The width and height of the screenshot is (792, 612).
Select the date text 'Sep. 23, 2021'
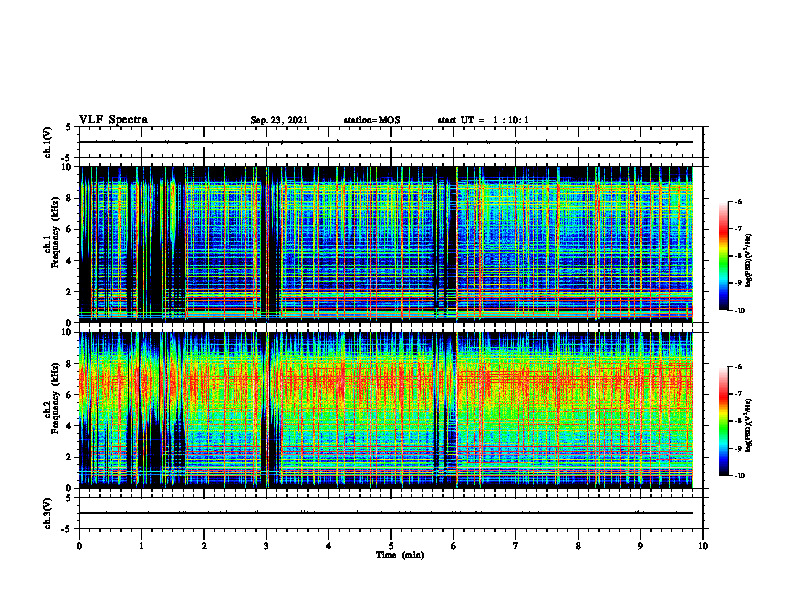(279, 120)
